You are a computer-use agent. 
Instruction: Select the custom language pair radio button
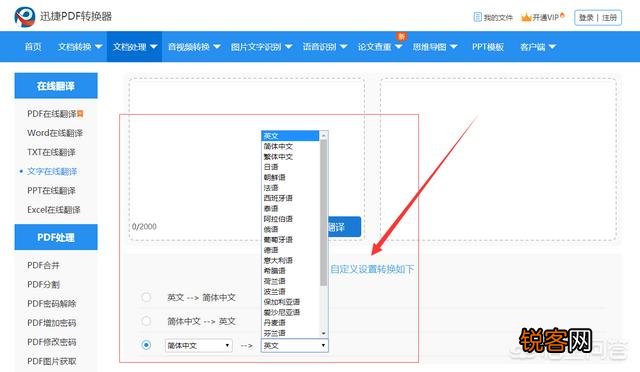(x=146, y=345)
